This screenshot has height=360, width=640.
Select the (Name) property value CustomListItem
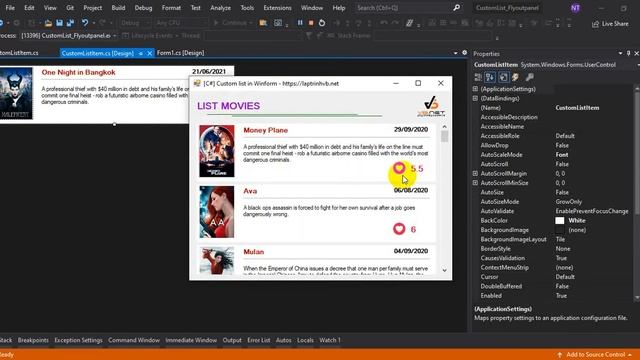pos(577,108)
